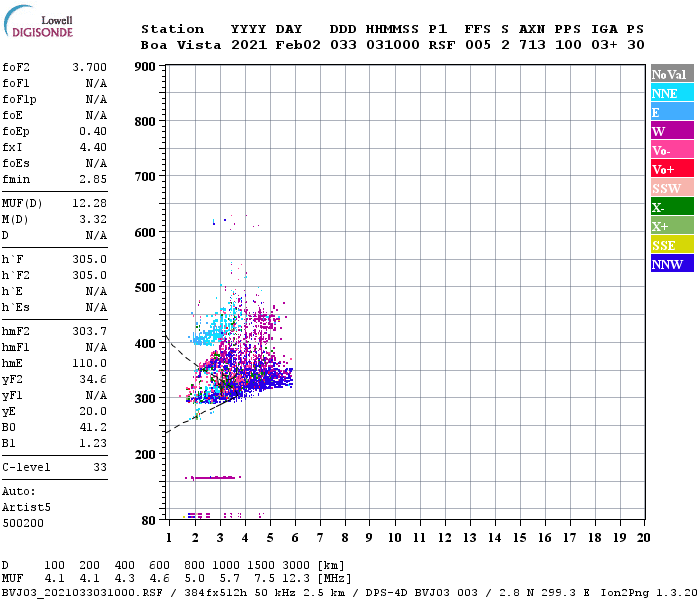Click the foEp value 0.40
Viewport: 700px width, 600px height.
point(93,131)
